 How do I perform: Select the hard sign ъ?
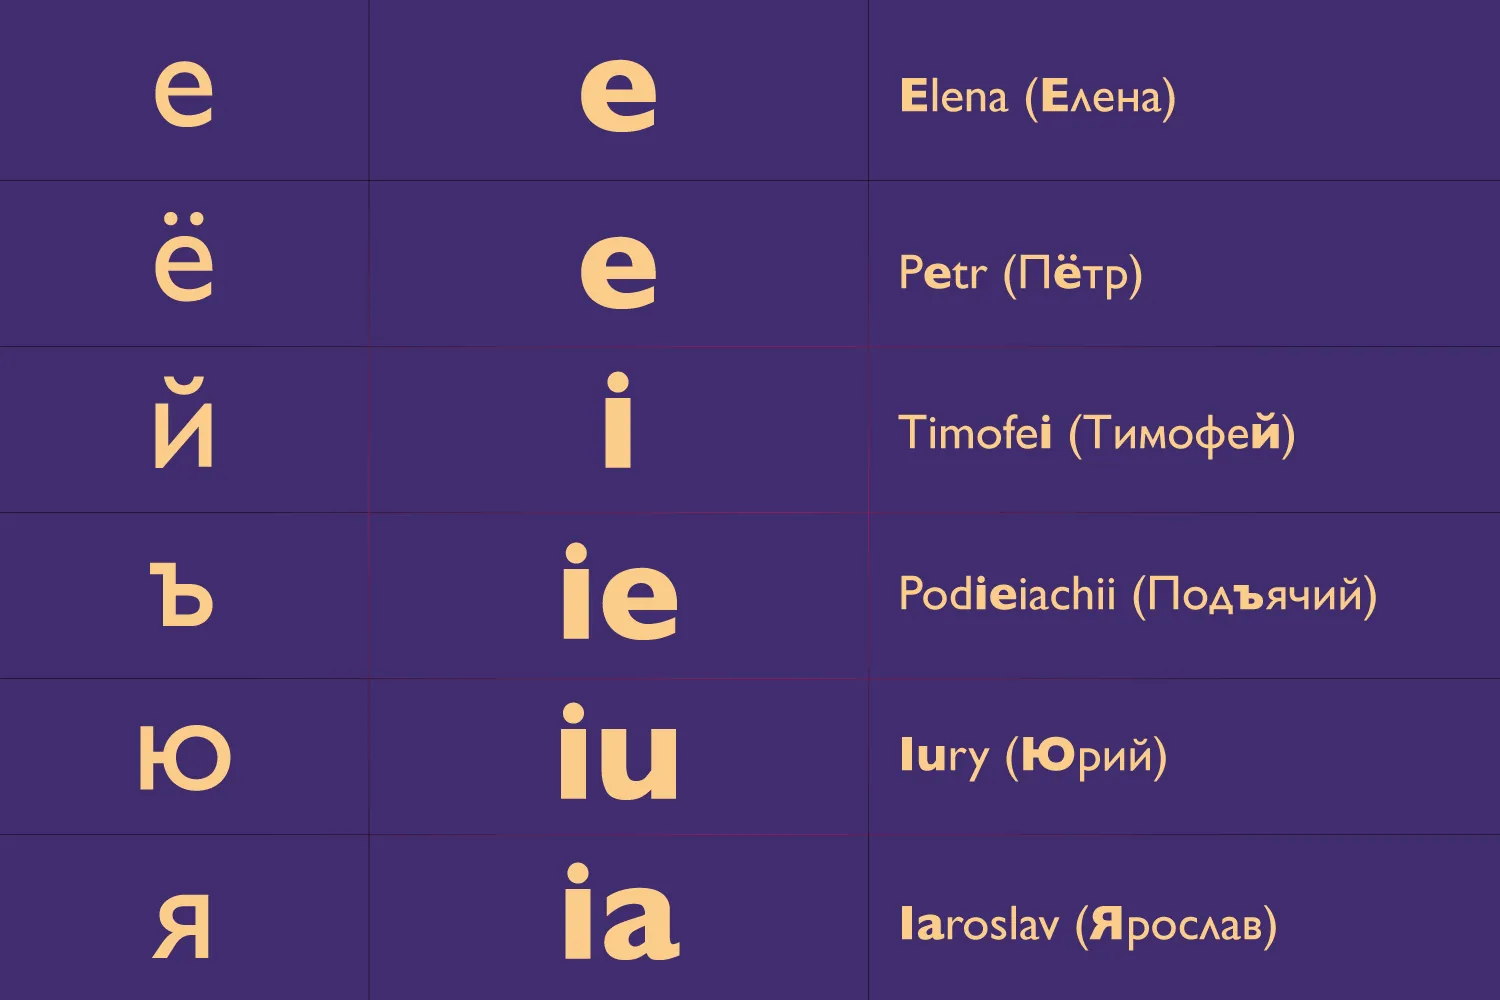(x=183, y=594)
